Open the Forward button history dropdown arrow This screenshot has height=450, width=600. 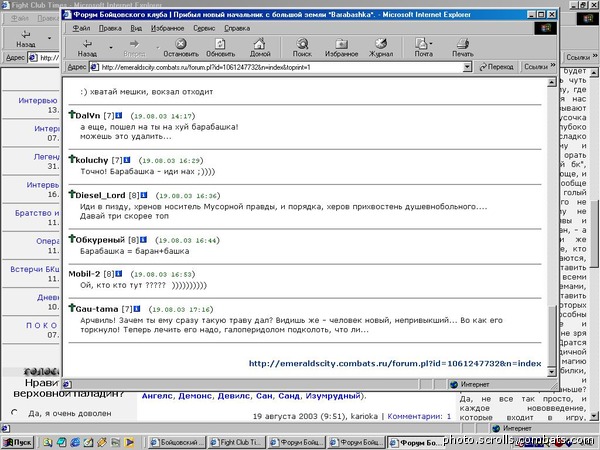click(158, 48)
